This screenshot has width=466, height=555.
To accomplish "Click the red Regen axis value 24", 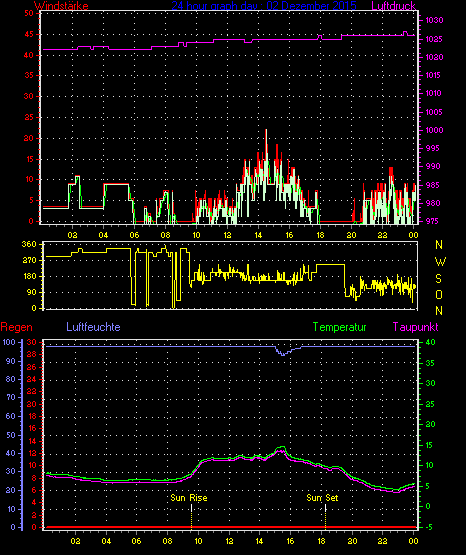I will point(32,379).
